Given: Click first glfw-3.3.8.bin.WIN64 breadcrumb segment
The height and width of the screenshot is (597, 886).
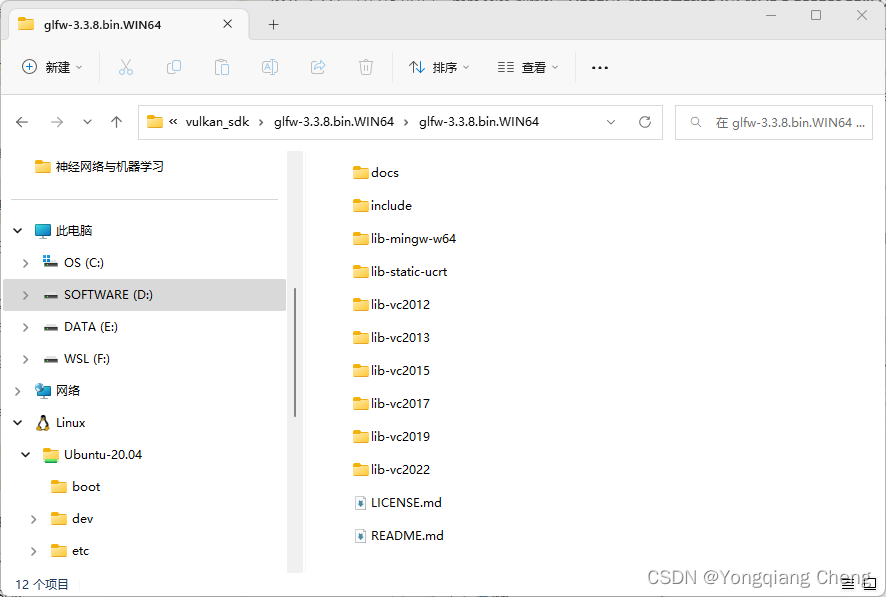Looking at the screenshot, I should (x=334, y=122).
